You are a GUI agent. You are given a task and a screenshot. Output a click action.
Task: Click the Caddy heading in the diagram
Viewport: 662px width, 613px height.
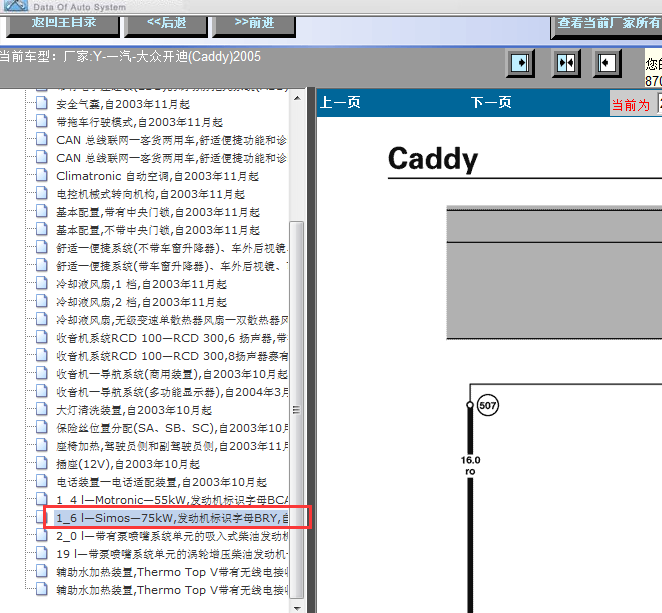(433, 159)
